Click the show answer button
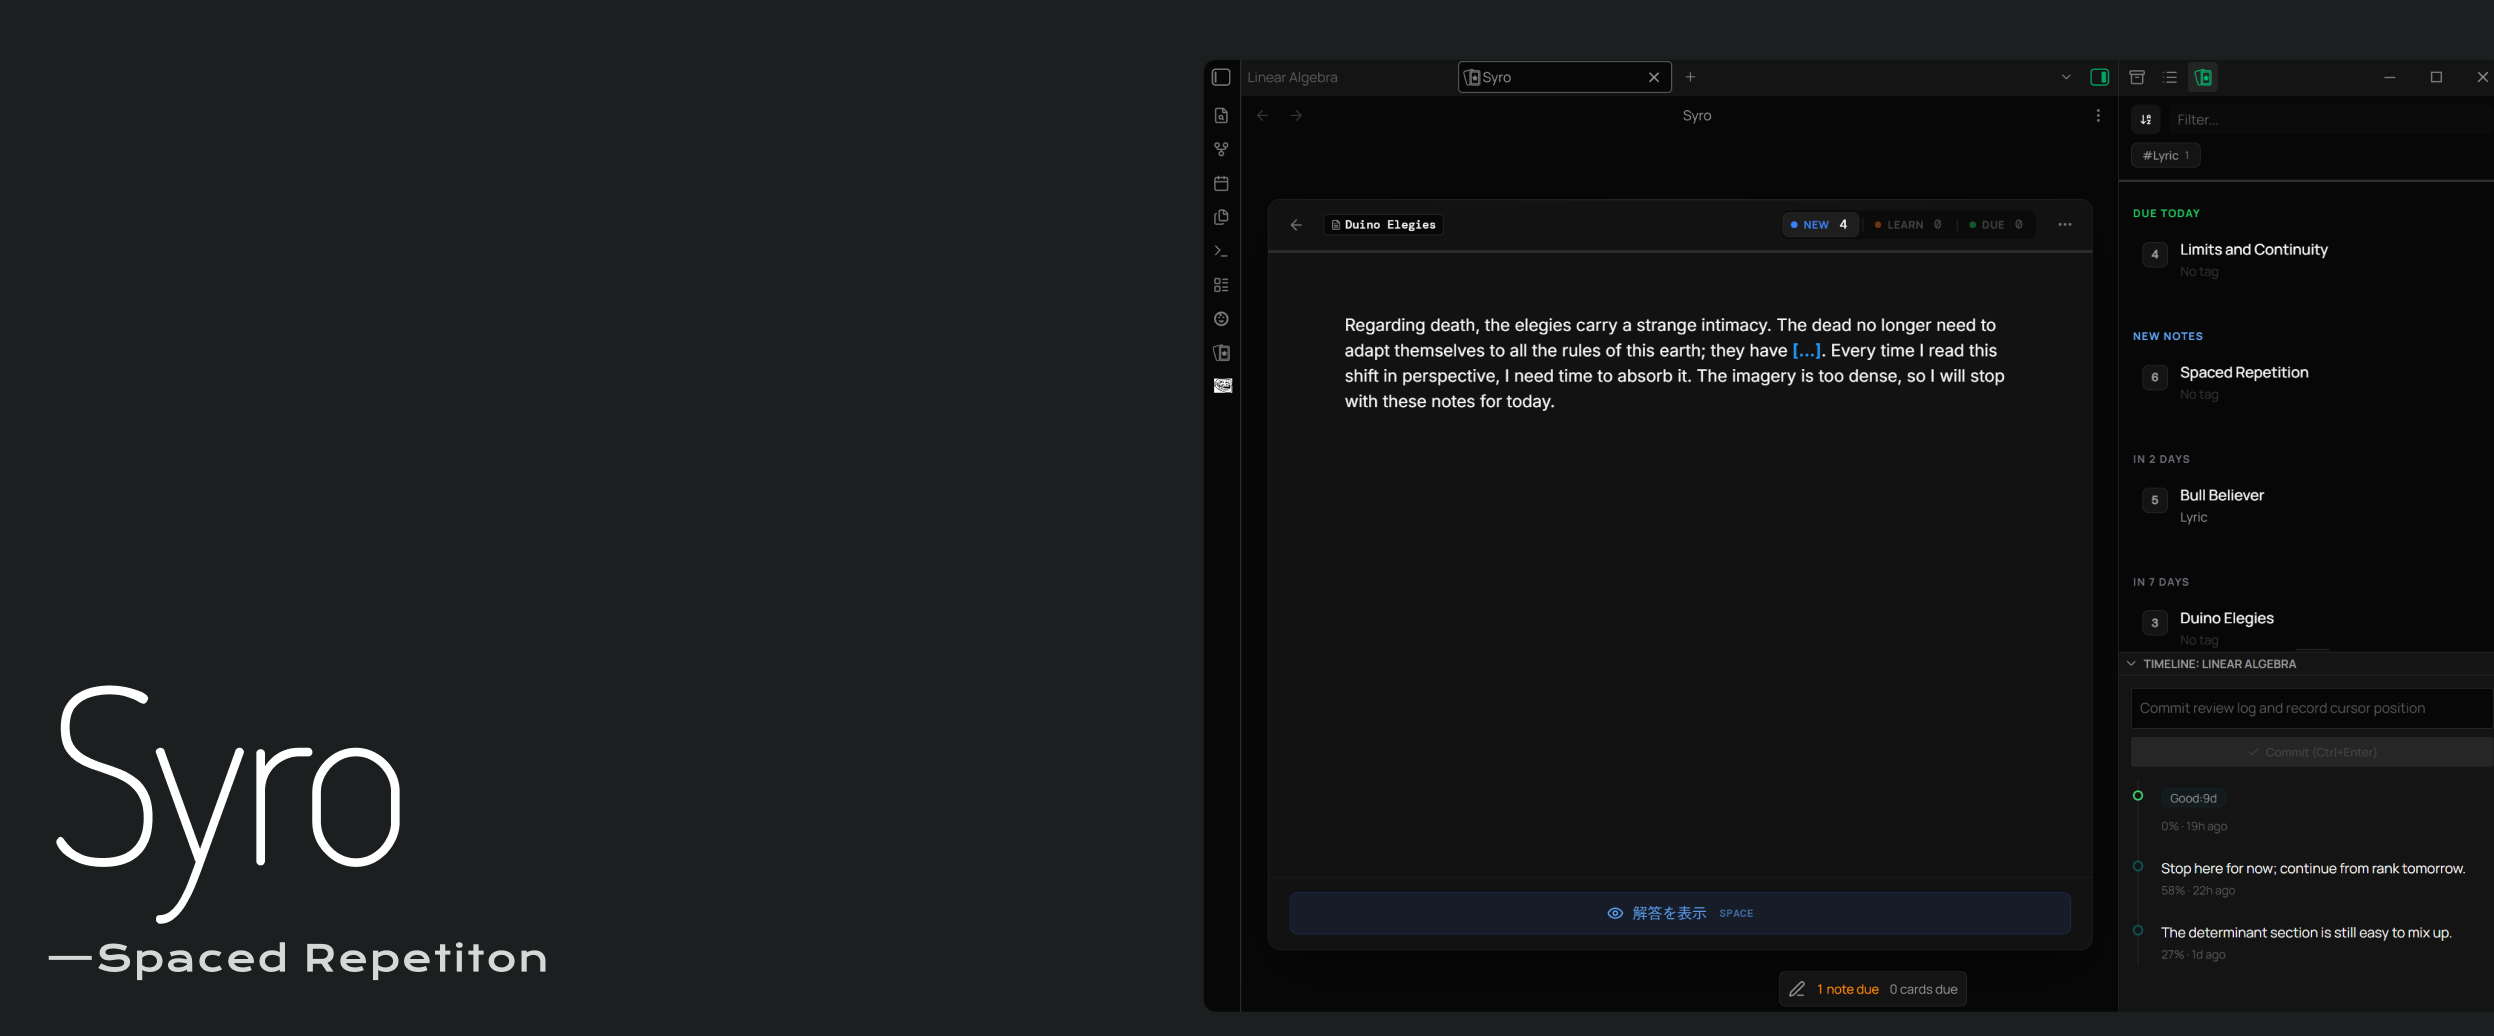This screenshot has height=1036, width=2494. pos(1679,913)
